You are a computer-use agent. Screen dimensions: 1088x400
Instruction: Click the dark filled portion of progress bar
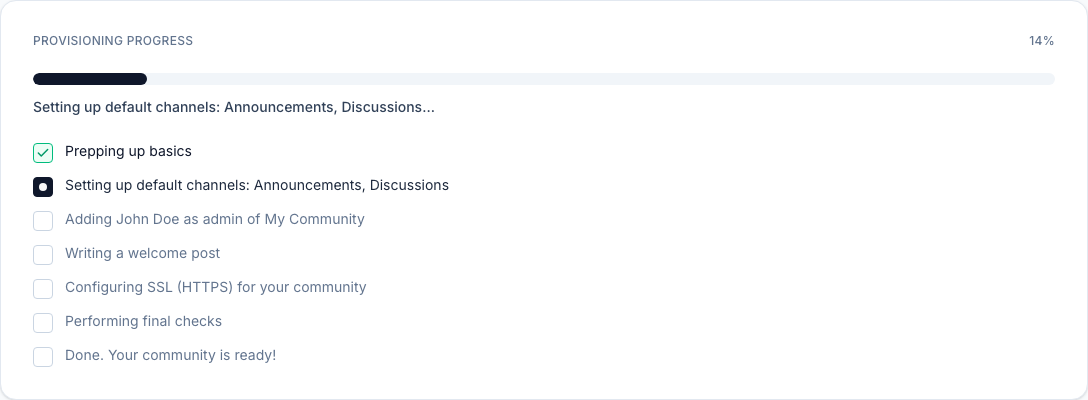tap(90, 79)
